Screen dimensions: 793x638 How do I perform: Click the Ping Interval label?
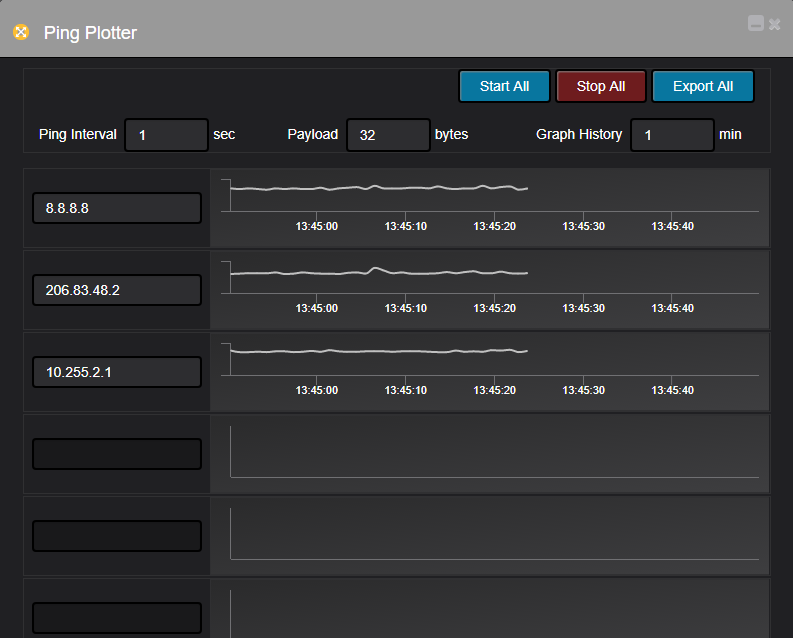[78, 134]
